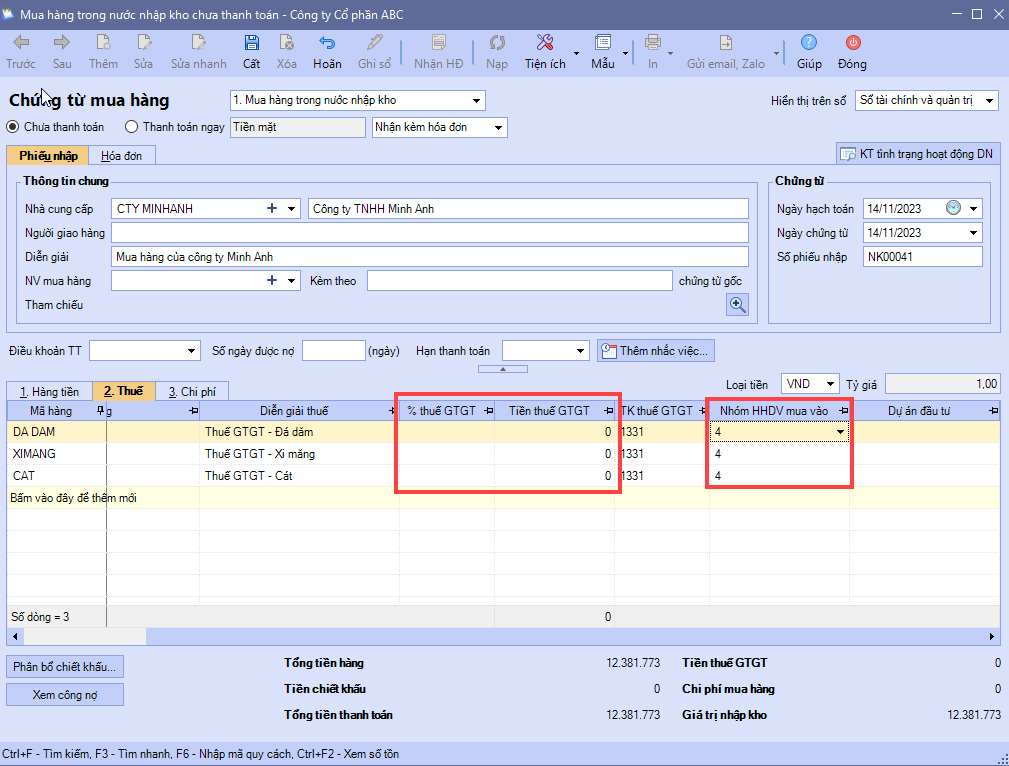Click the Phân bổ chiết khấu button
1009x766 pixels.
pyautogui.click(x=65, y=666)
